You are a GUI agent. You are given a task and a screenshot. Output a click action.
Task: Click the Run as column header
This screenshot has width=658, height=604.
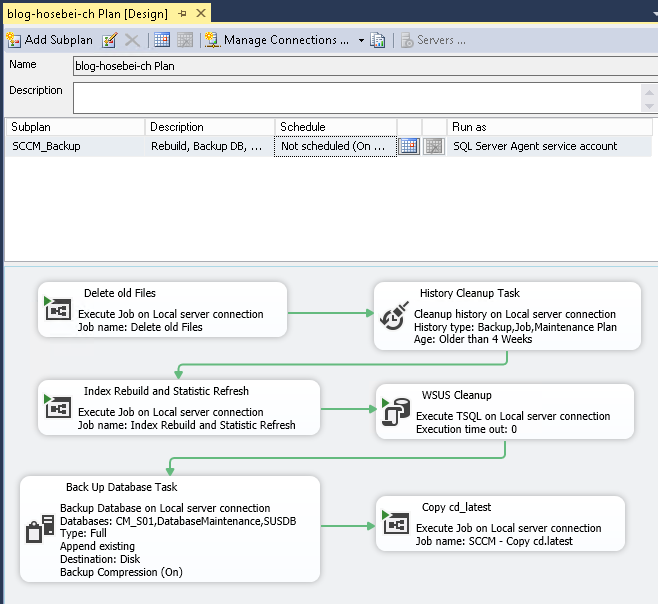coord(550,127)
